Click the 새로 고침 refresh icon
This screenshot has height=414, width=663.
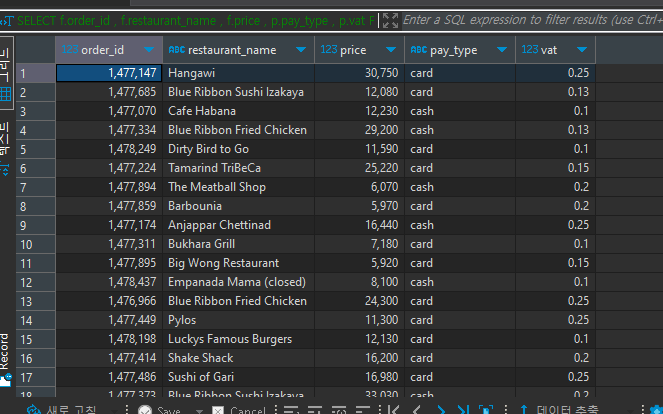pos(33,410)
